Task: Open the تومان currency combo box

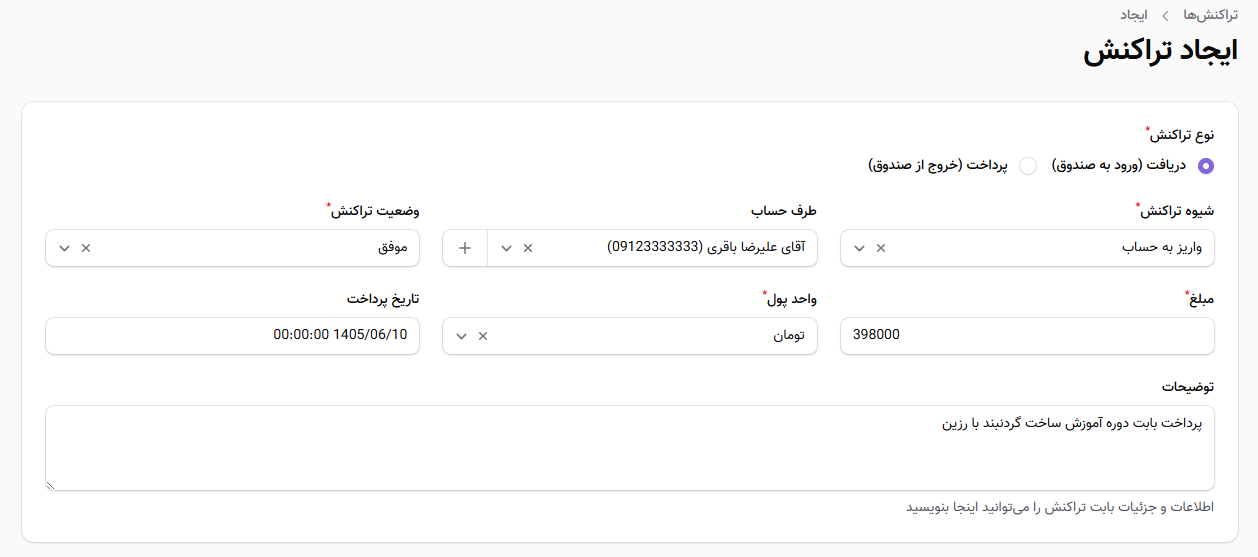Action: (630, 336)
